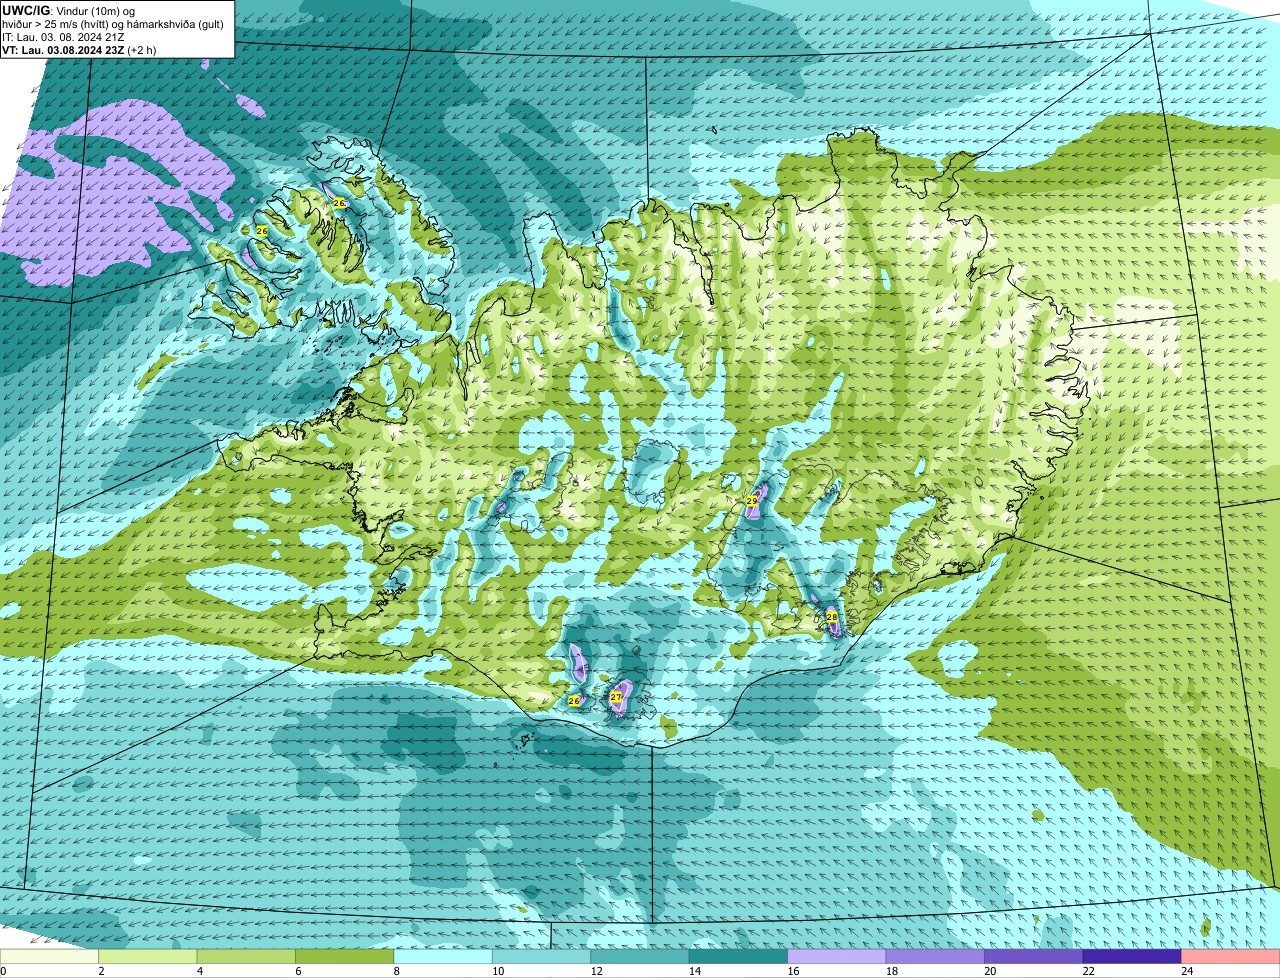Click the color bar tick label 18
This screenshot has width=1280, height=978.
[x=892, y=971]
